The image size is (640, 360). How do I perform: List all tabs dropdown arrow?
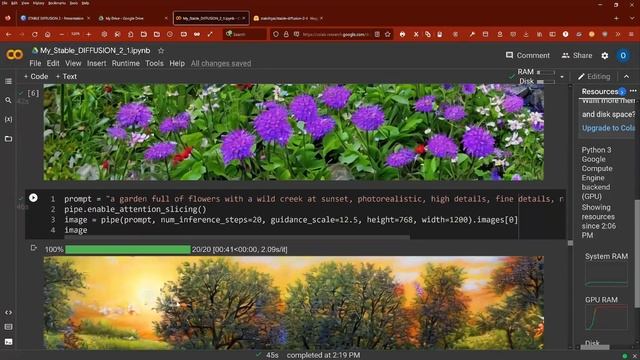(633, 18)
